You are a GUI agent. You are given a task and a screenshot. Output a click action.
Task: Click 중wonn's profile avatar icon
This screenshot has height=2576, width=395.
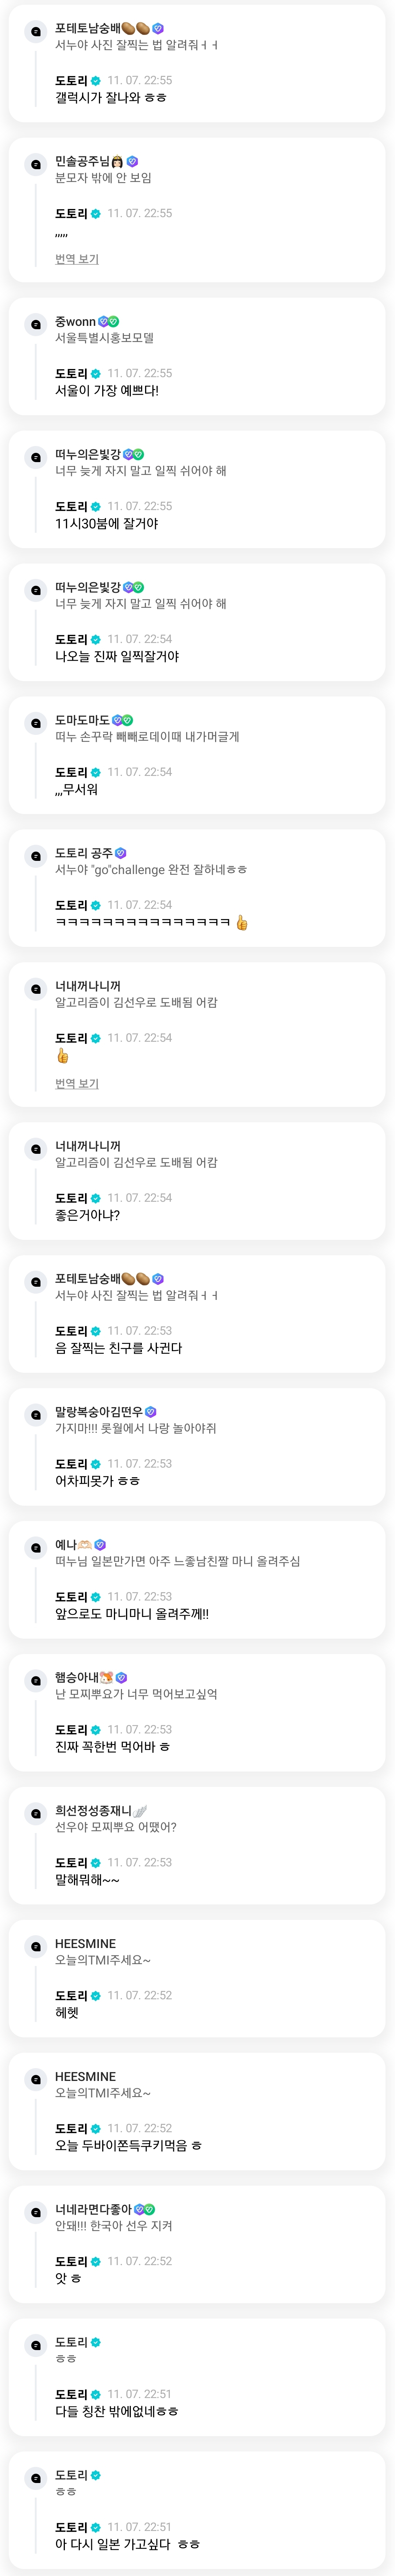point(36,324)
